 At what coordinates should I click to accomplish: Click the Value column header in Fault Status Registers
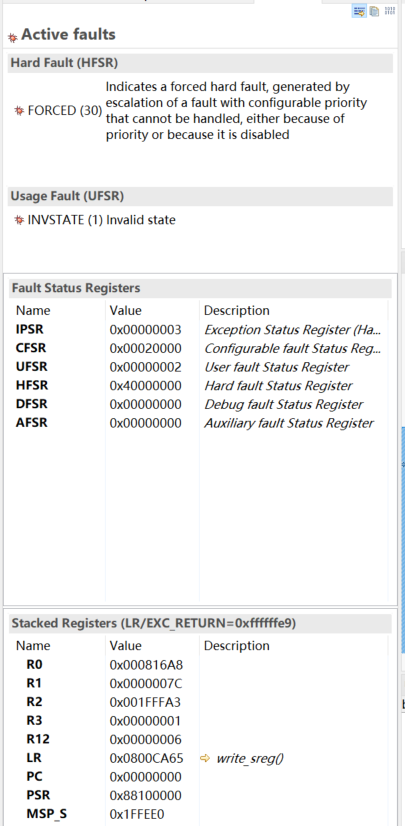[x=125, y=310]
